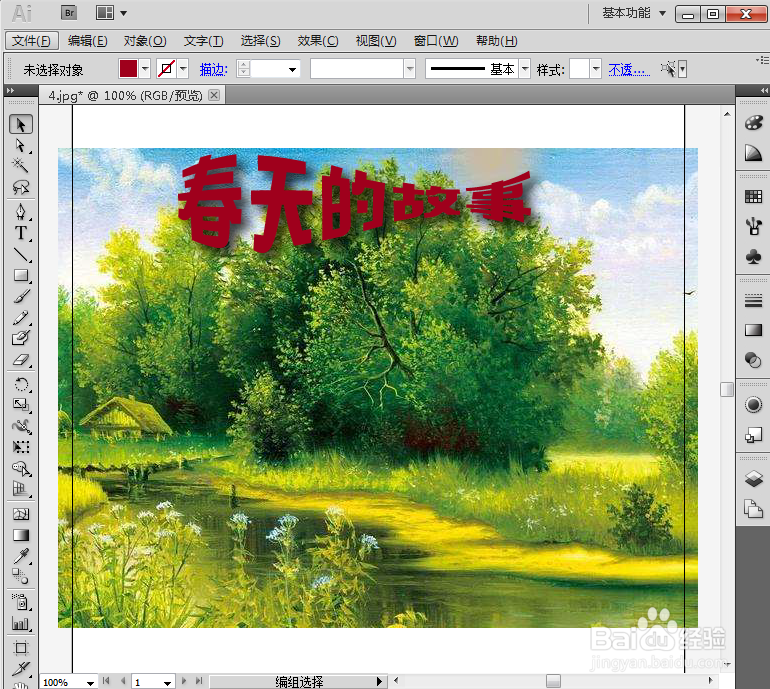770x689 pixels.
Task: Pick the Magic Wand tool
Action: [21, 165]
